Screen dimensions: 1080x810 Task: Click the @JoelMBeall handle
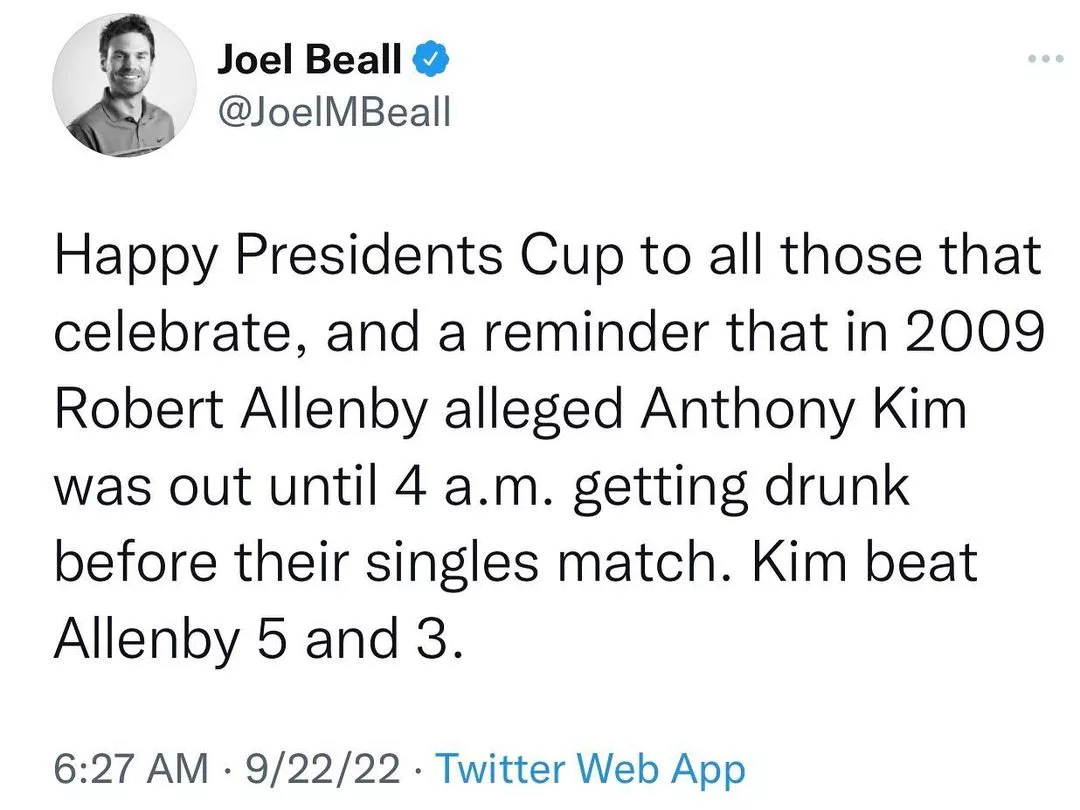334,111
